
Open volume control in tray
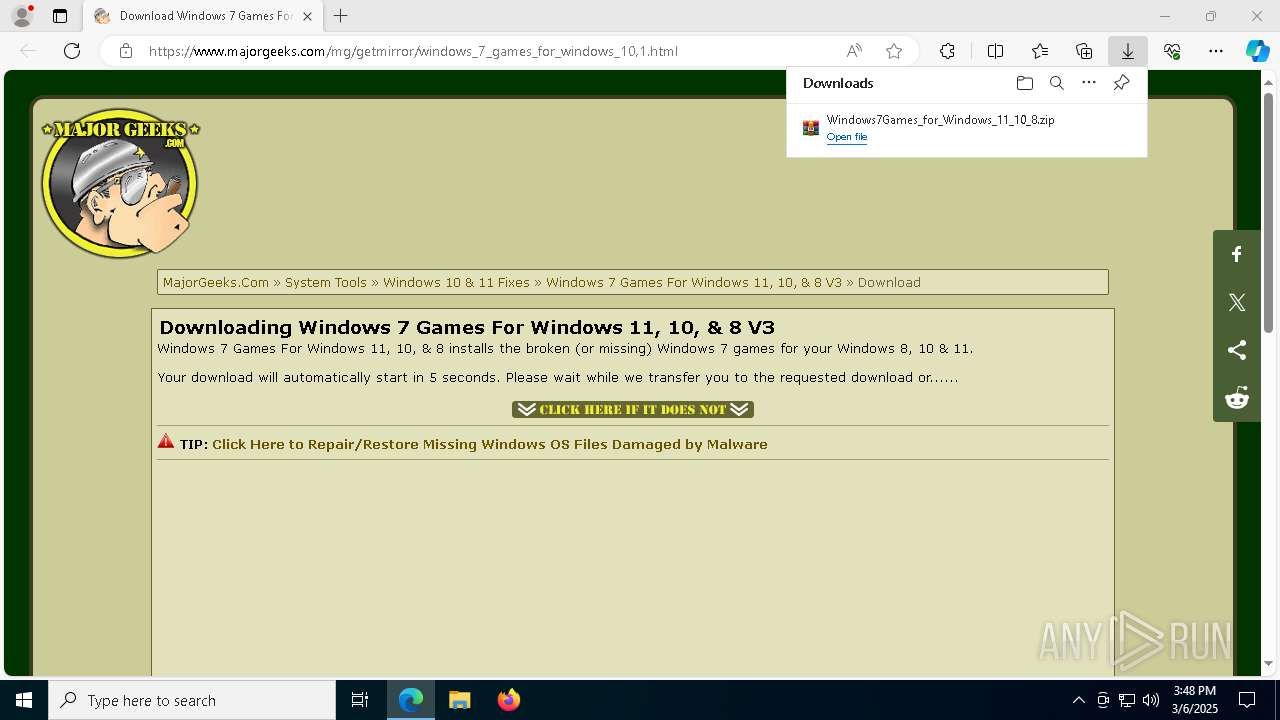1151,700
